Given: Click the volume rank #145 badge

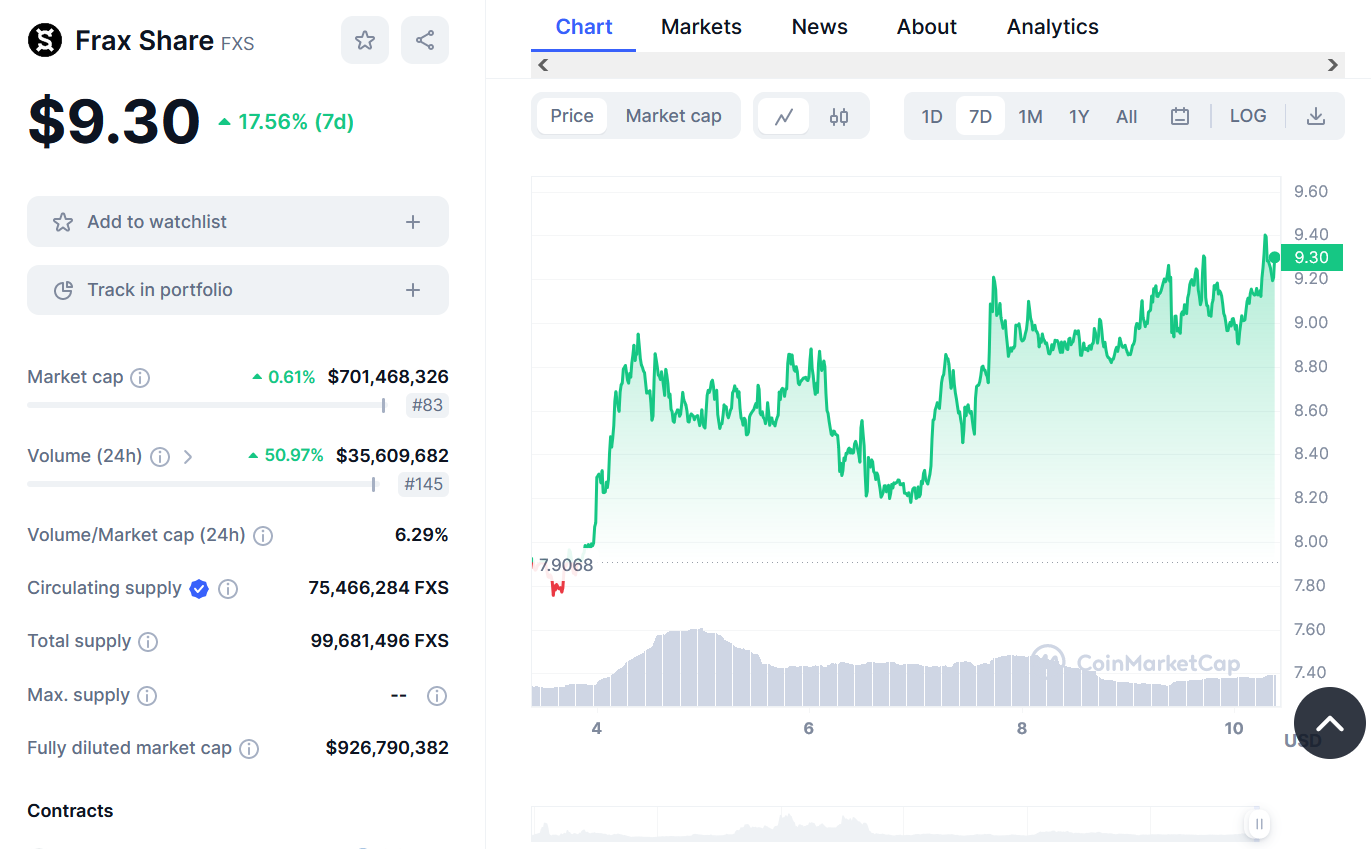Looking at the screenshot, I should tap(424, 485).
